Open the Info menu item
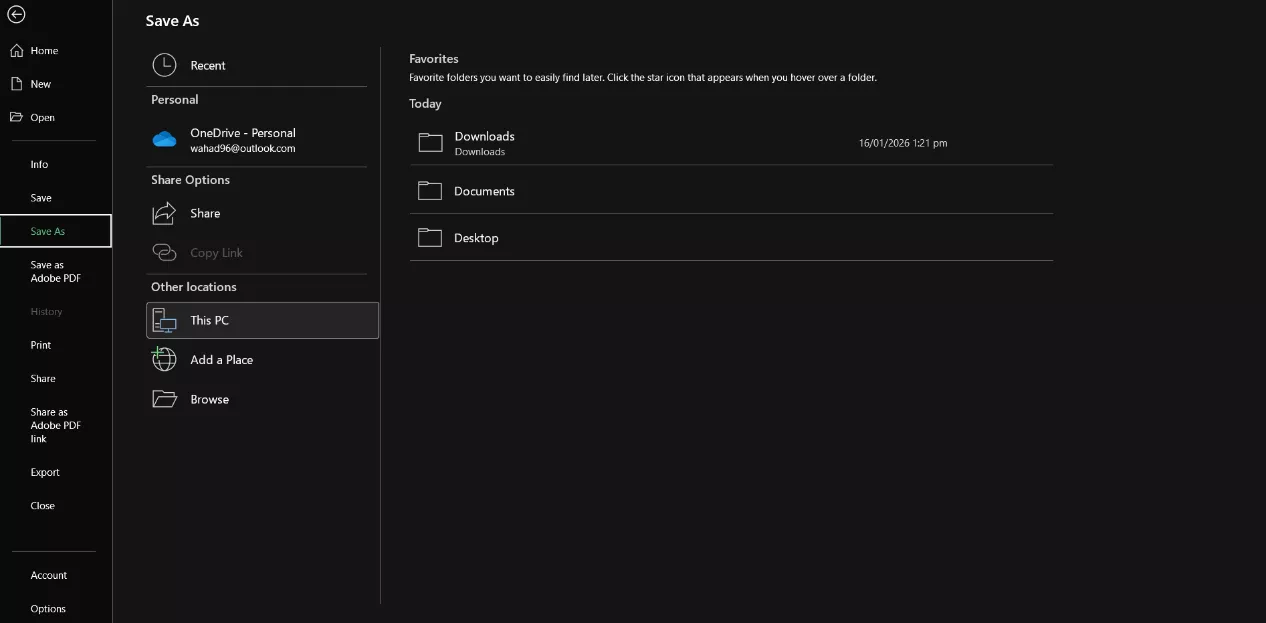1266x623 pixels. (x=39, y=164)
